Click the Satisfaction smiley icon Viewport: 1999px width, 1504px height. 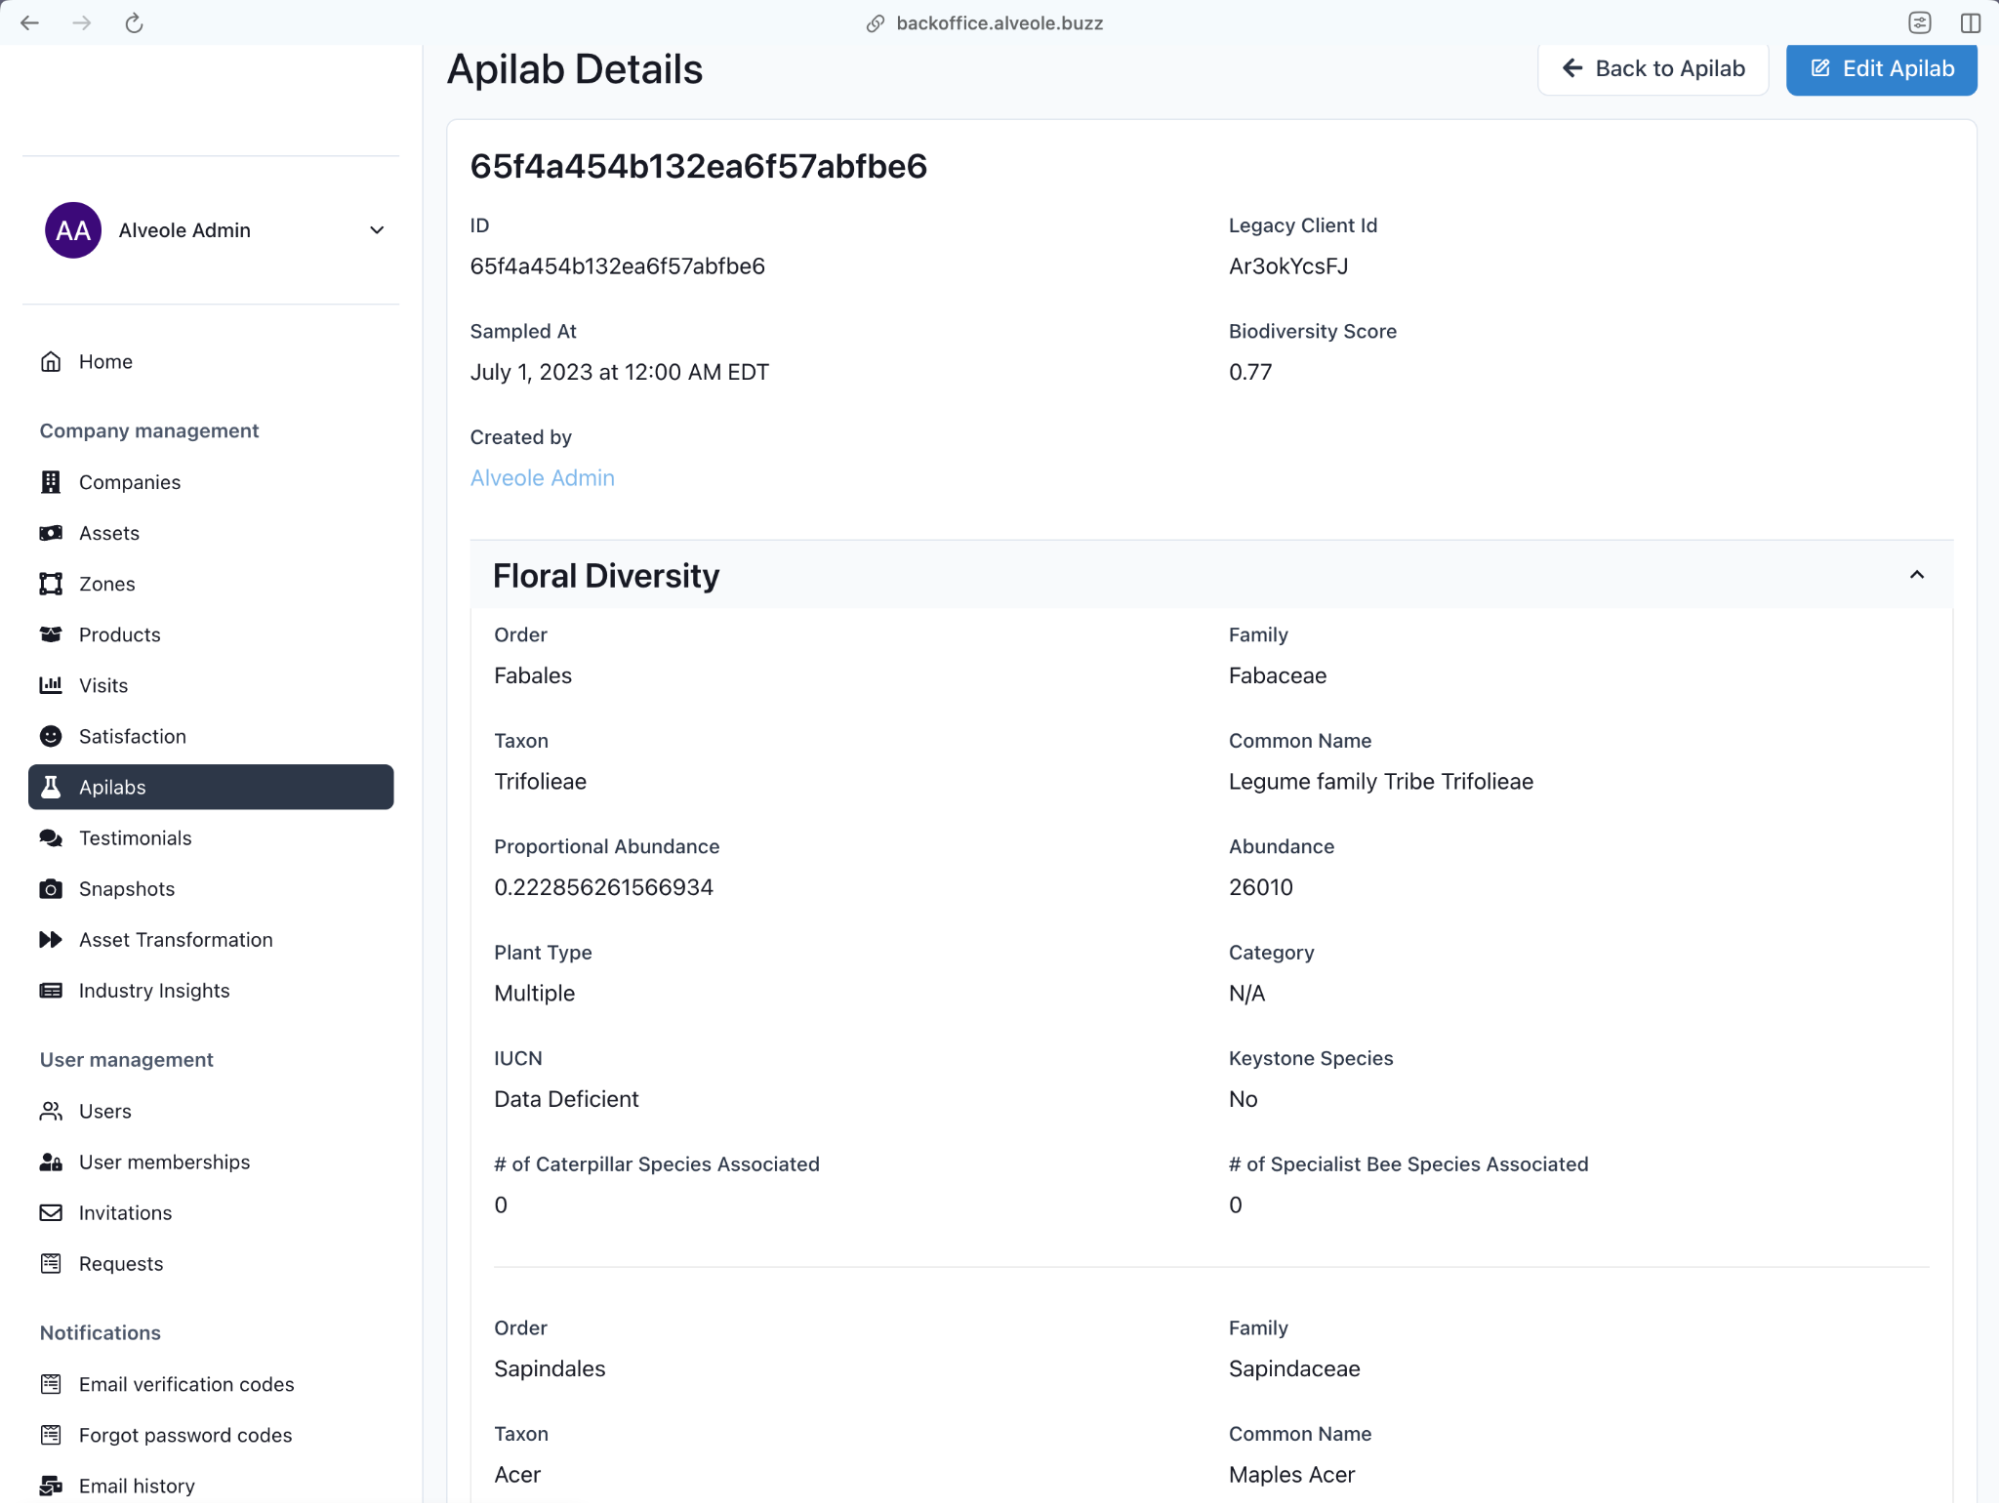[x=50, y=736]
